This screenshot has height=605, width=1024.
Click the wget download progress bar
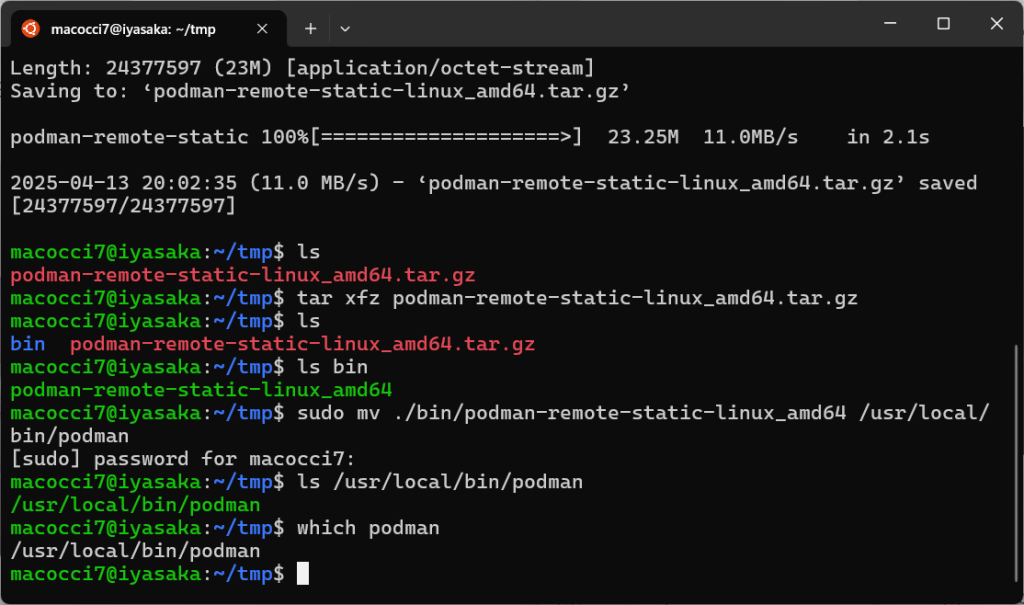tap(445, 137)
